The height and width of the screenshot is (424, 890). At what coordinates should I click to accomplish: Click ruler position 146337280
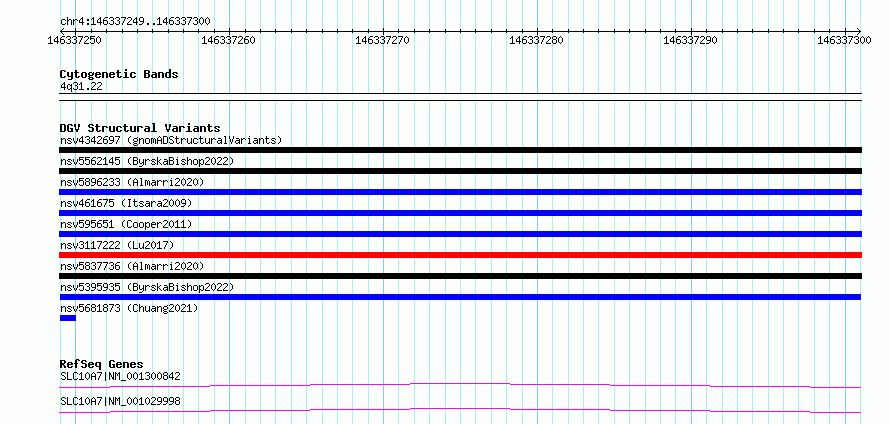tap(537, 40)
